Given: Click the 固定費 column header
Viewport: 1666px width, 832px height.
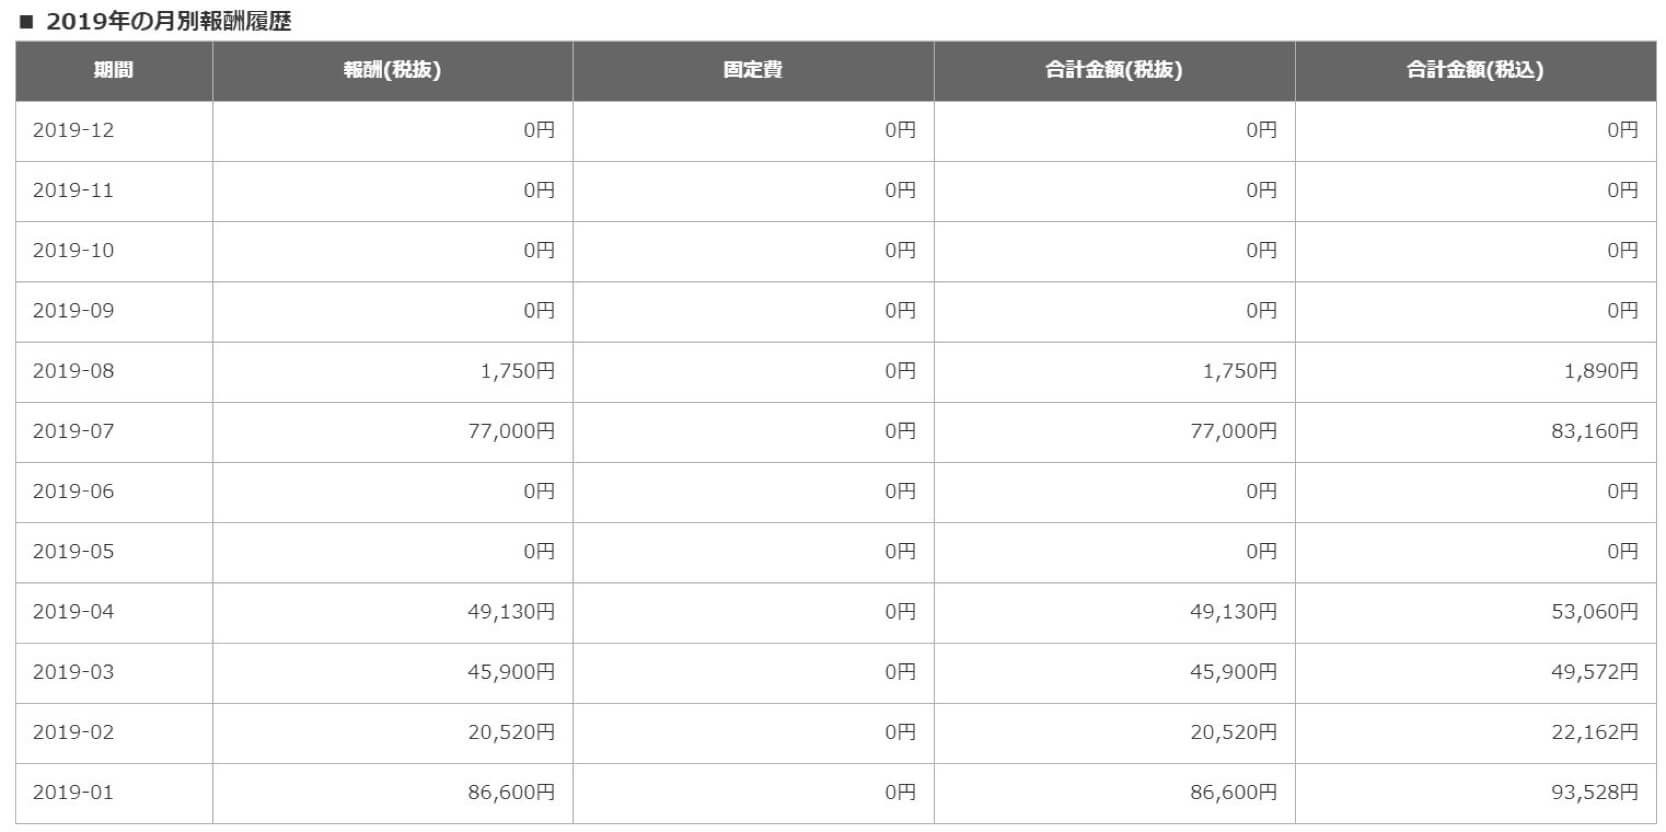Looking at the screenshot, I should click(x=753, y=70).
